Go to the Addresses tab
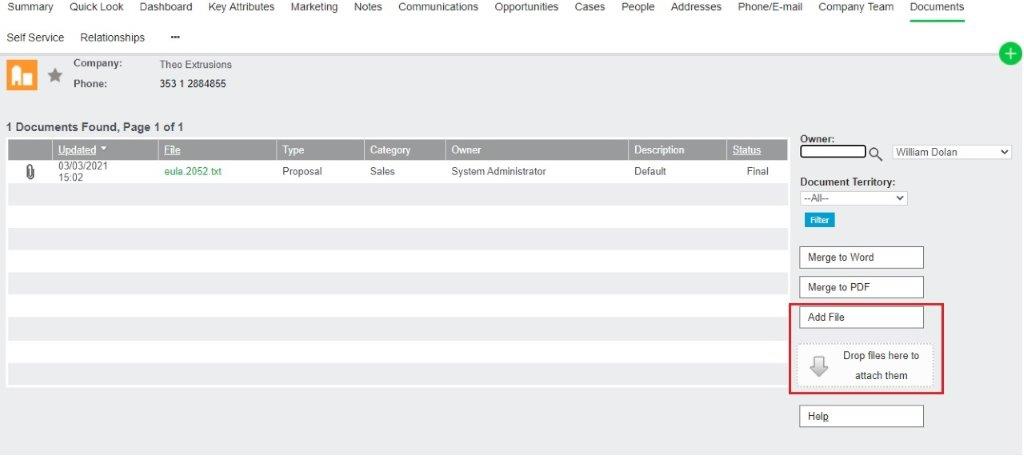This screenshot has width=1024, height=456. pyautogui.click(x=696, y=7)
